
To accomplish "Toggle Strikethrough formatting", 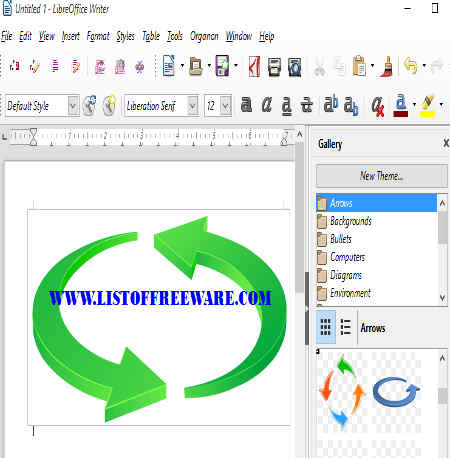I will [307, 105].
